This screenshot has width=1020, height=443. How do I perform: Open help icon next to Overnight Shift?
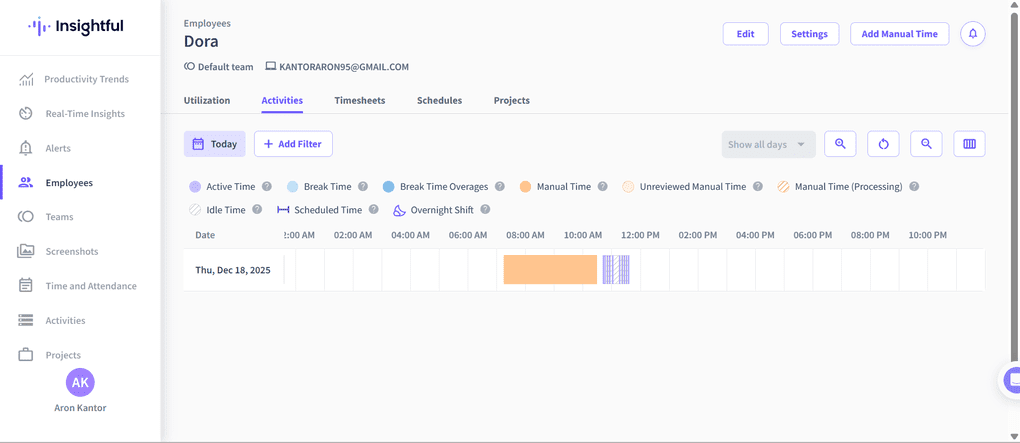click(485, 210)
